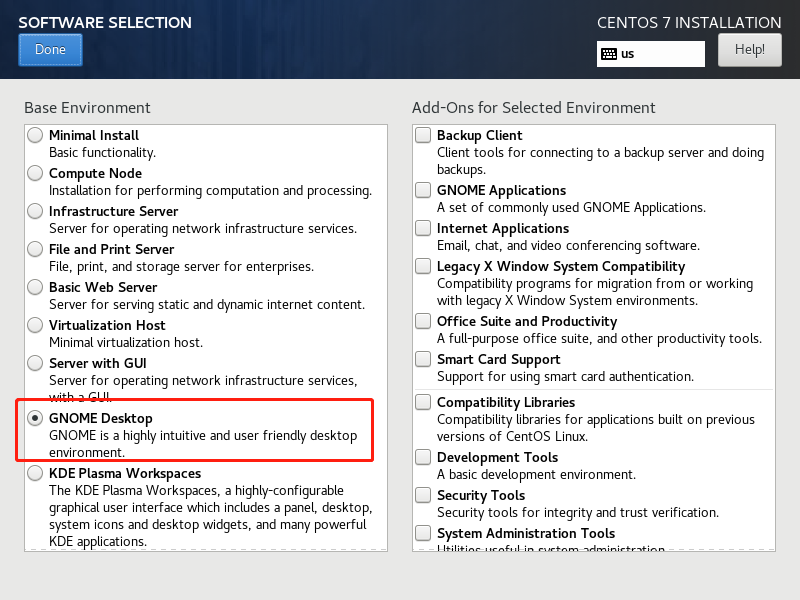Click the Done button
The height and width of the screenshot is (600, 800).
point(50,50)
